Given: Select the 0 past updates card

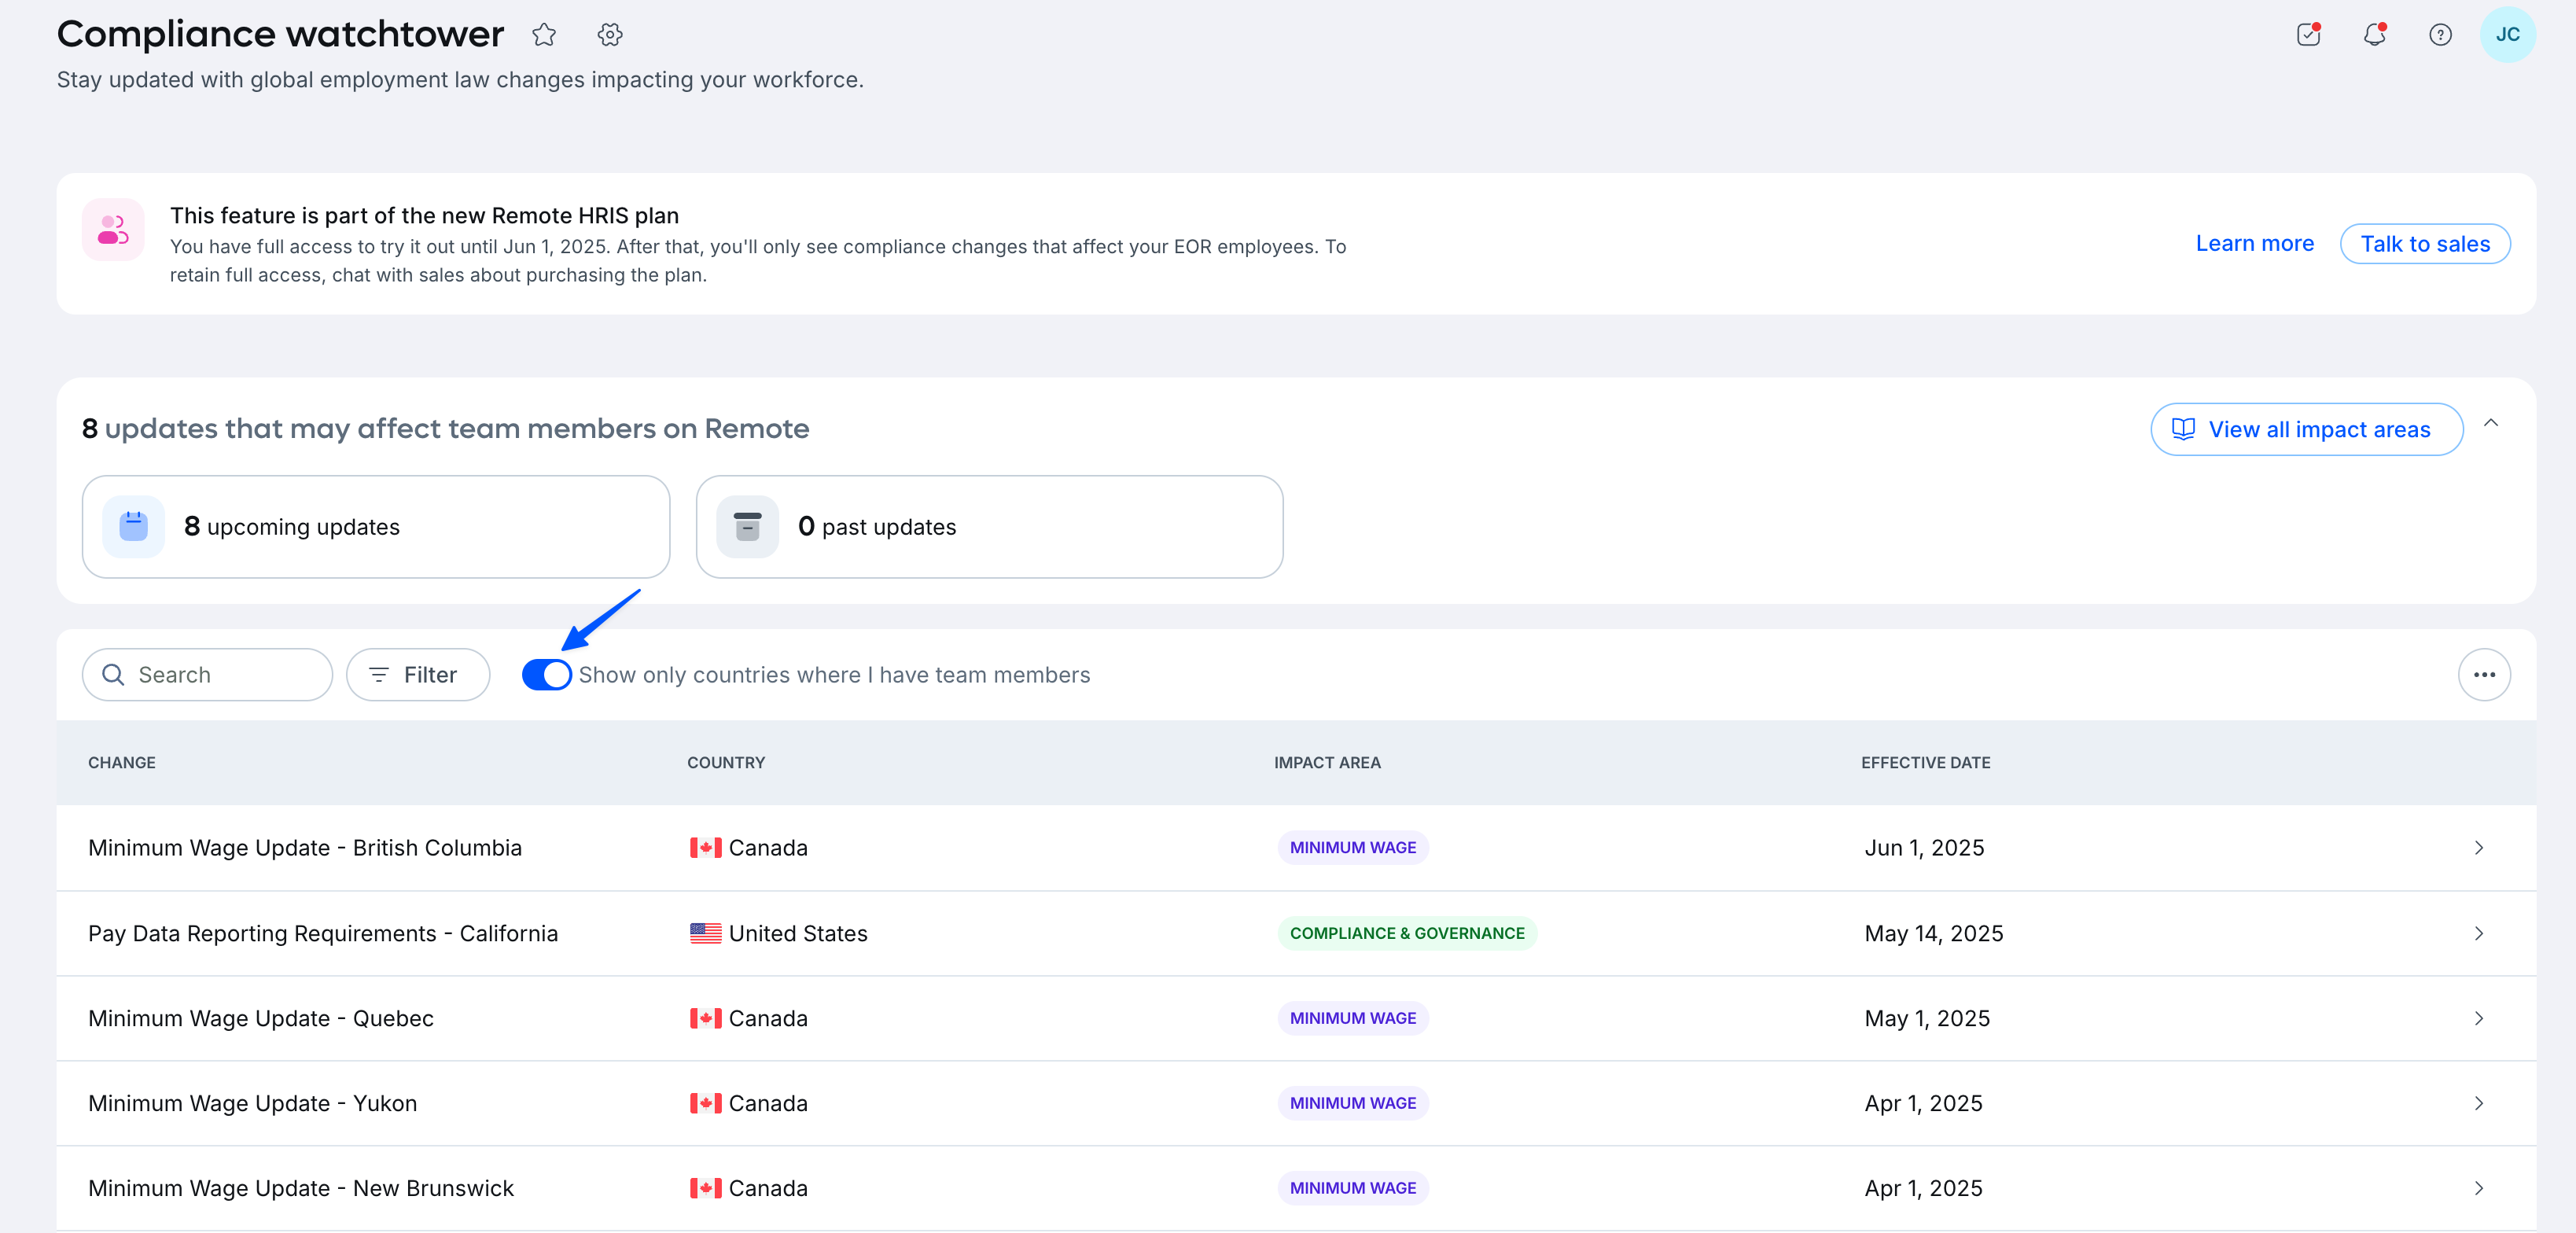Looking at the screenshot, I should click(990, 527).
